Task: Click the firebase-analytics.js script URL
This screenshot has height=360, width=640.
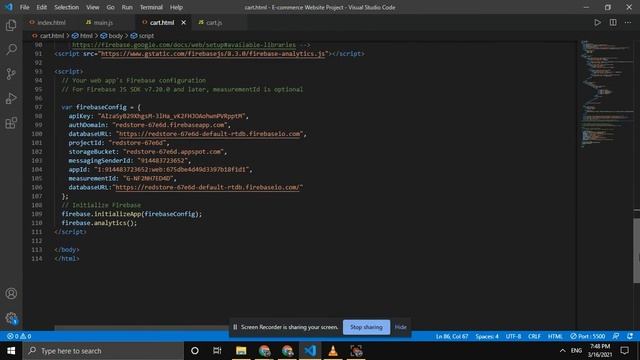Action: pyautogui.click(x=213, y=54)
